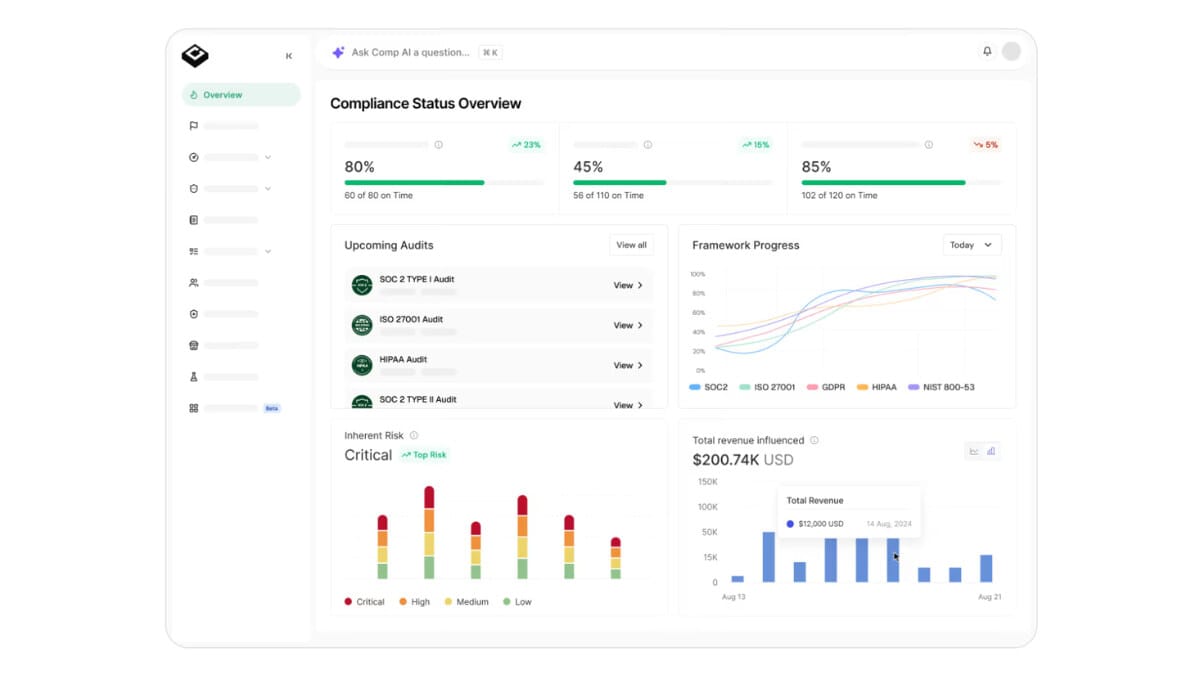This screenshot has width=1200, height=675.
Task: Open the flag icon sidebar item
Action: [x=194, y=126]
